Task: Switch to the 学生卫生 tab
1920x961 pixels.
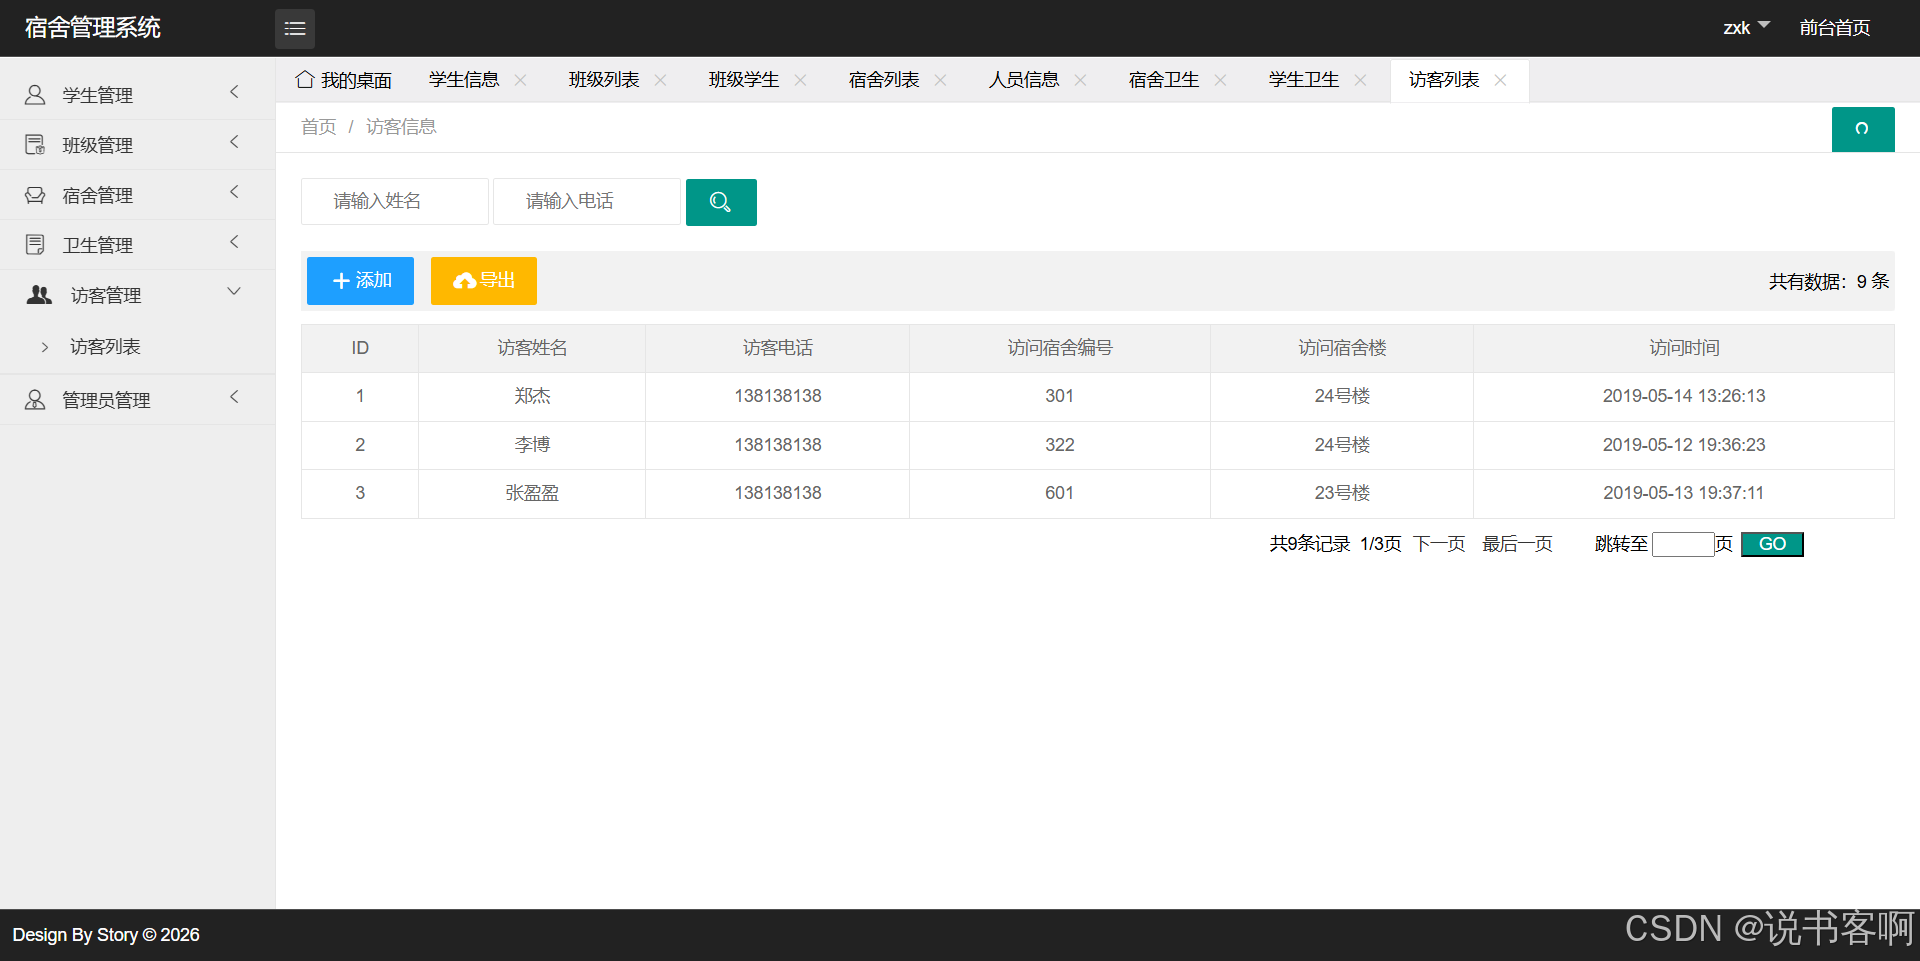Action: 1304,80
